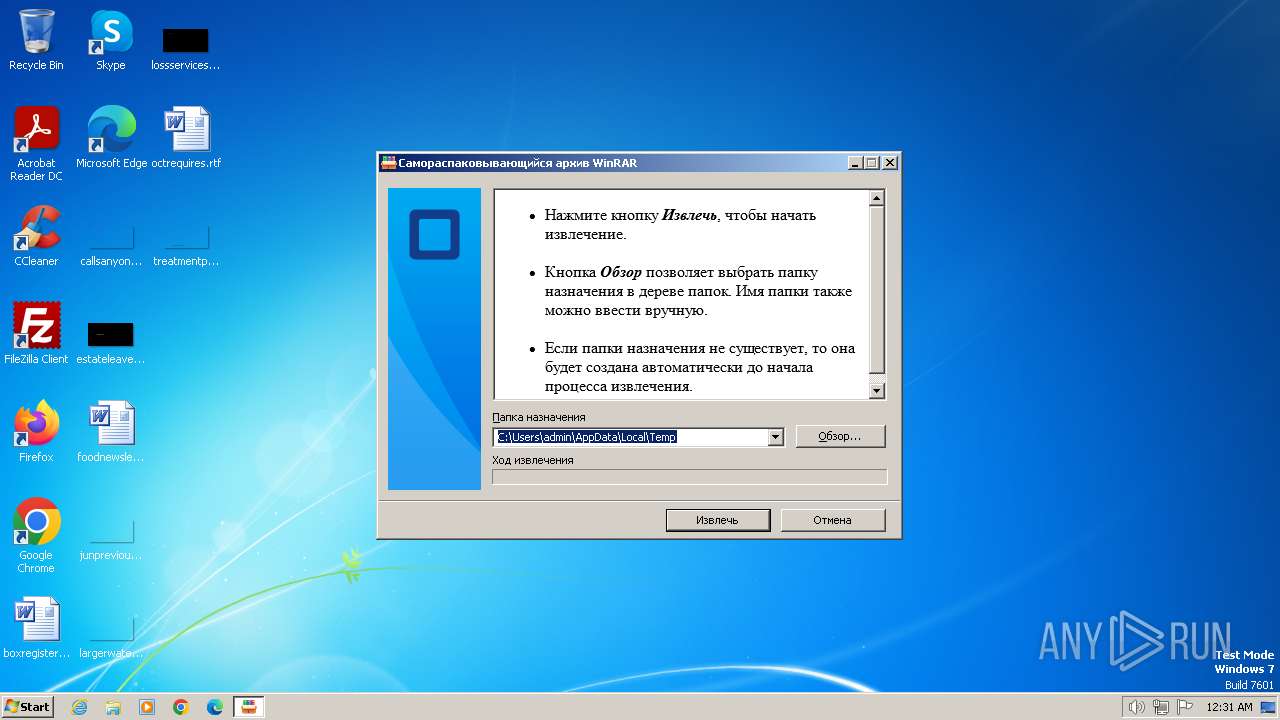Select the CCleaner desktop shortcut
The width and height of the screenshot is (1280, 720).
click(x=36, y=236)
